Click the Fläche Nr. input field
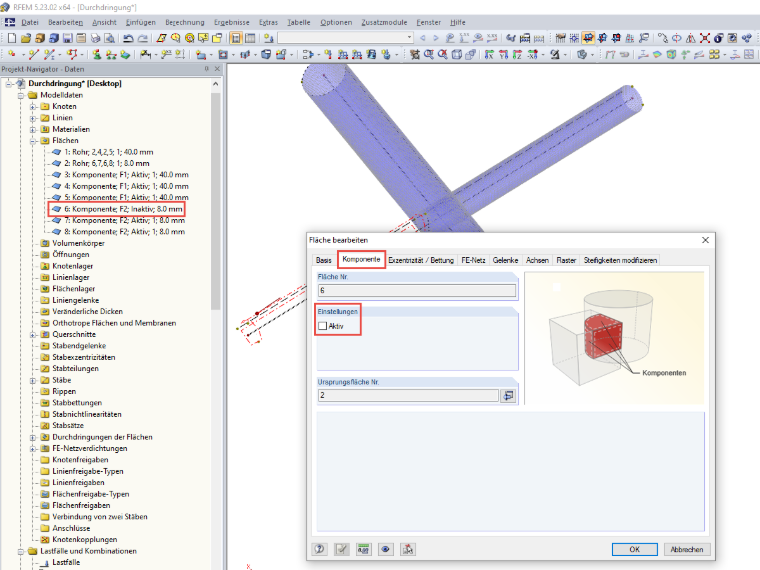Viewport: 760px width, 570px height. [417, 290]
